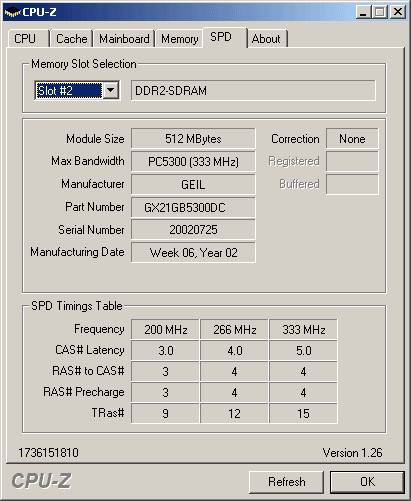Click the CAS# Latency 5.0 cell

click(303, 351)
